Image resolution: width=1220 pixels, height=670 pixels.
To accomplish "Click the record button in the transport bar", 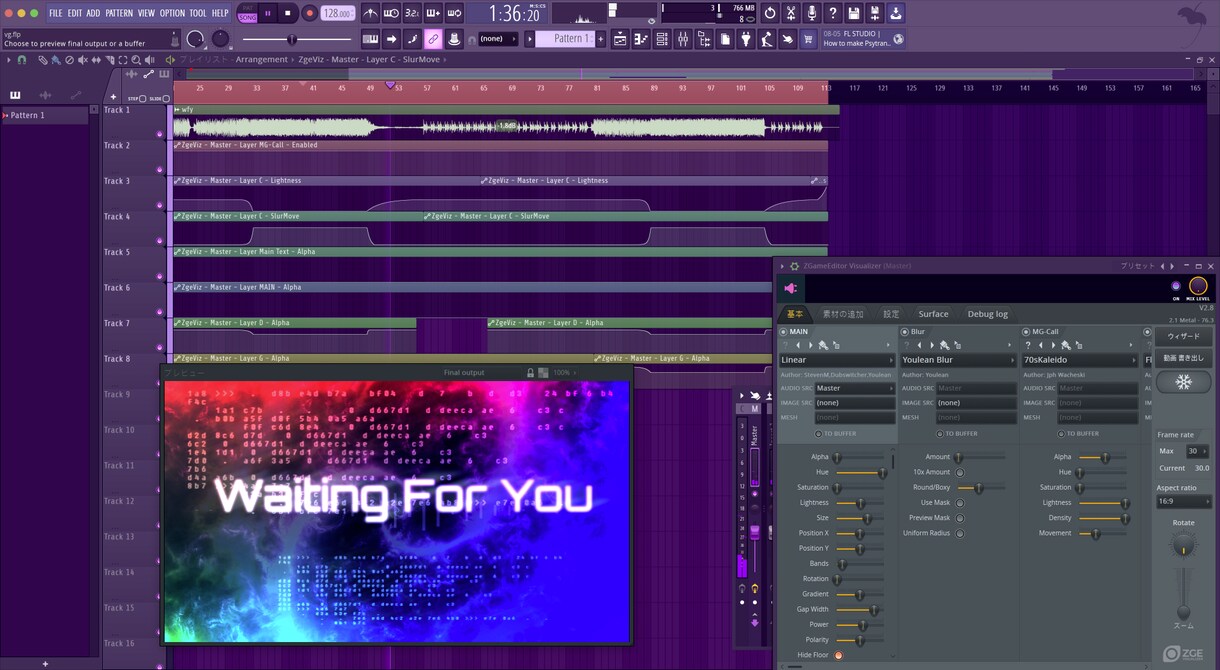I will point(309,13).
